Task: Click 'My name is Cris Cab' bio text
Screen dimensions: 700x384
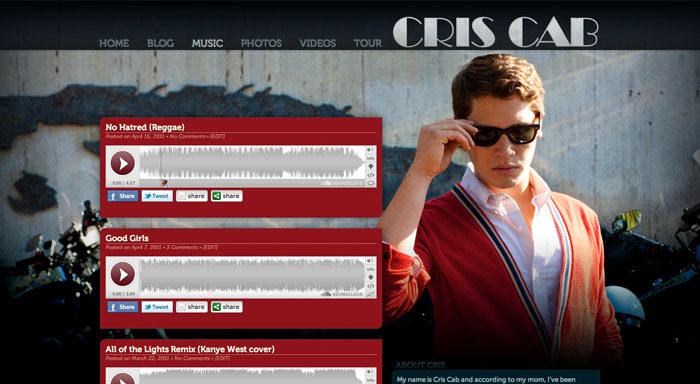Action: (x=486, y=380)
